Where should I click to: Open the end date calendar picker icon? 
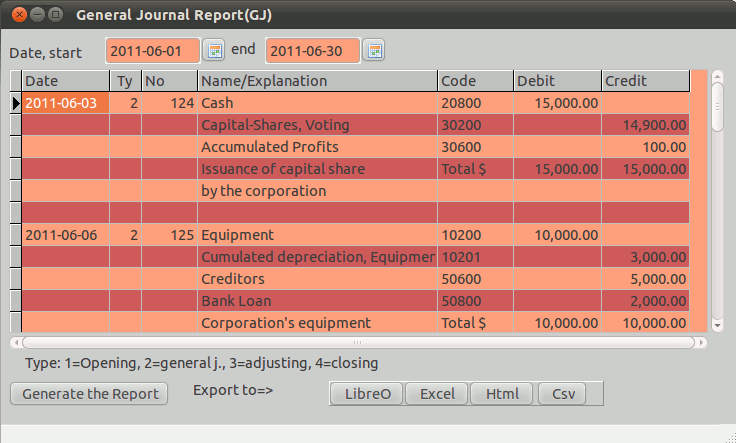point(373,50)
